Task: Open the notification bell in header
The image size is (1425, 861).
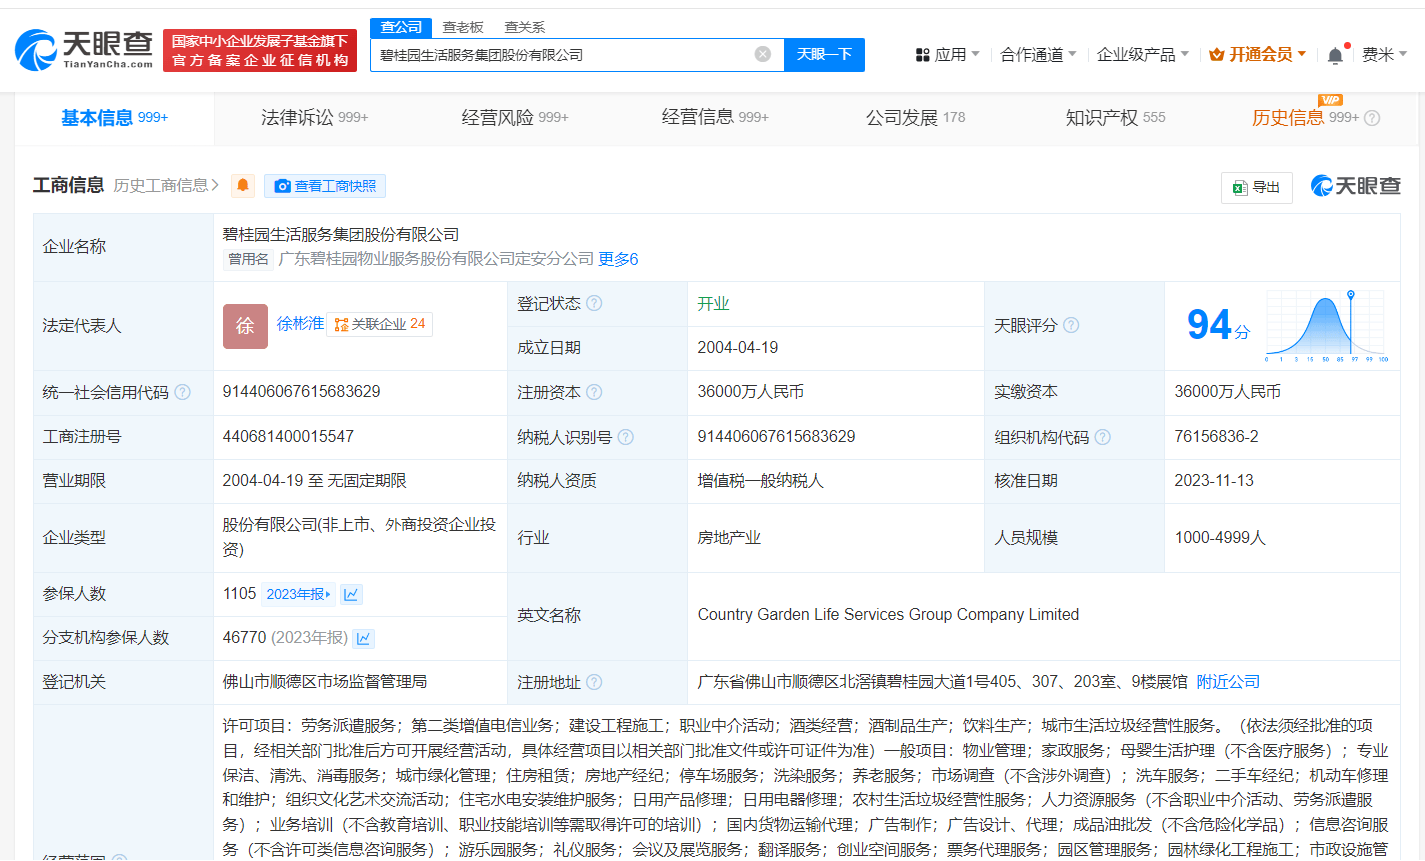Action: 1335,55
